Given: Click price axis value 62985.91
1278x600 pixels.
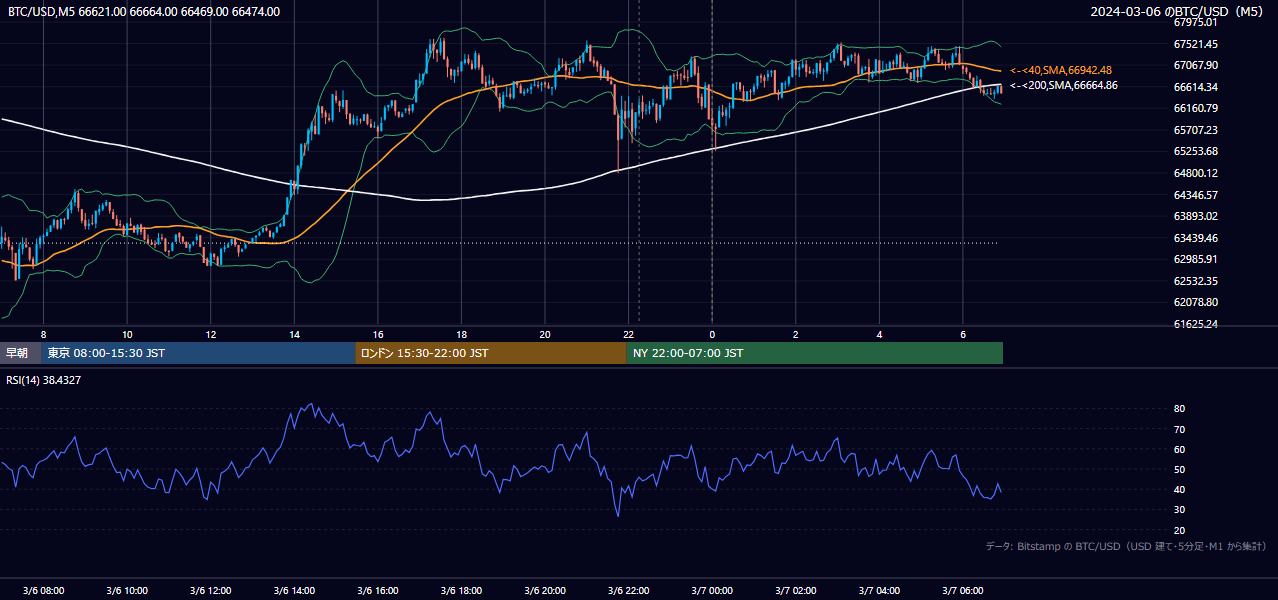Looking at the screenshot, I should 1195,259.
